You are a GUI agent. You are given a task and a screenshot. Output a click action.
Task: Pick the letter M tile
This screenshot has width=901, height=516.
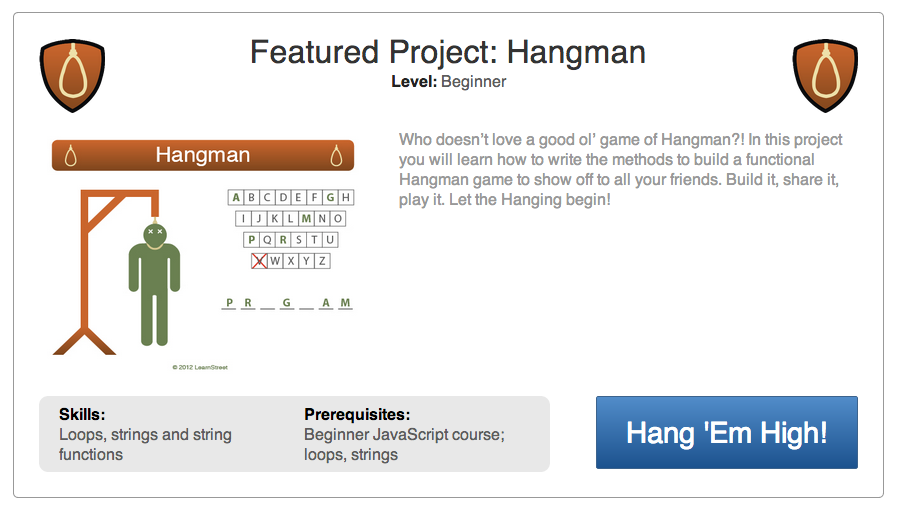(306, 218)
